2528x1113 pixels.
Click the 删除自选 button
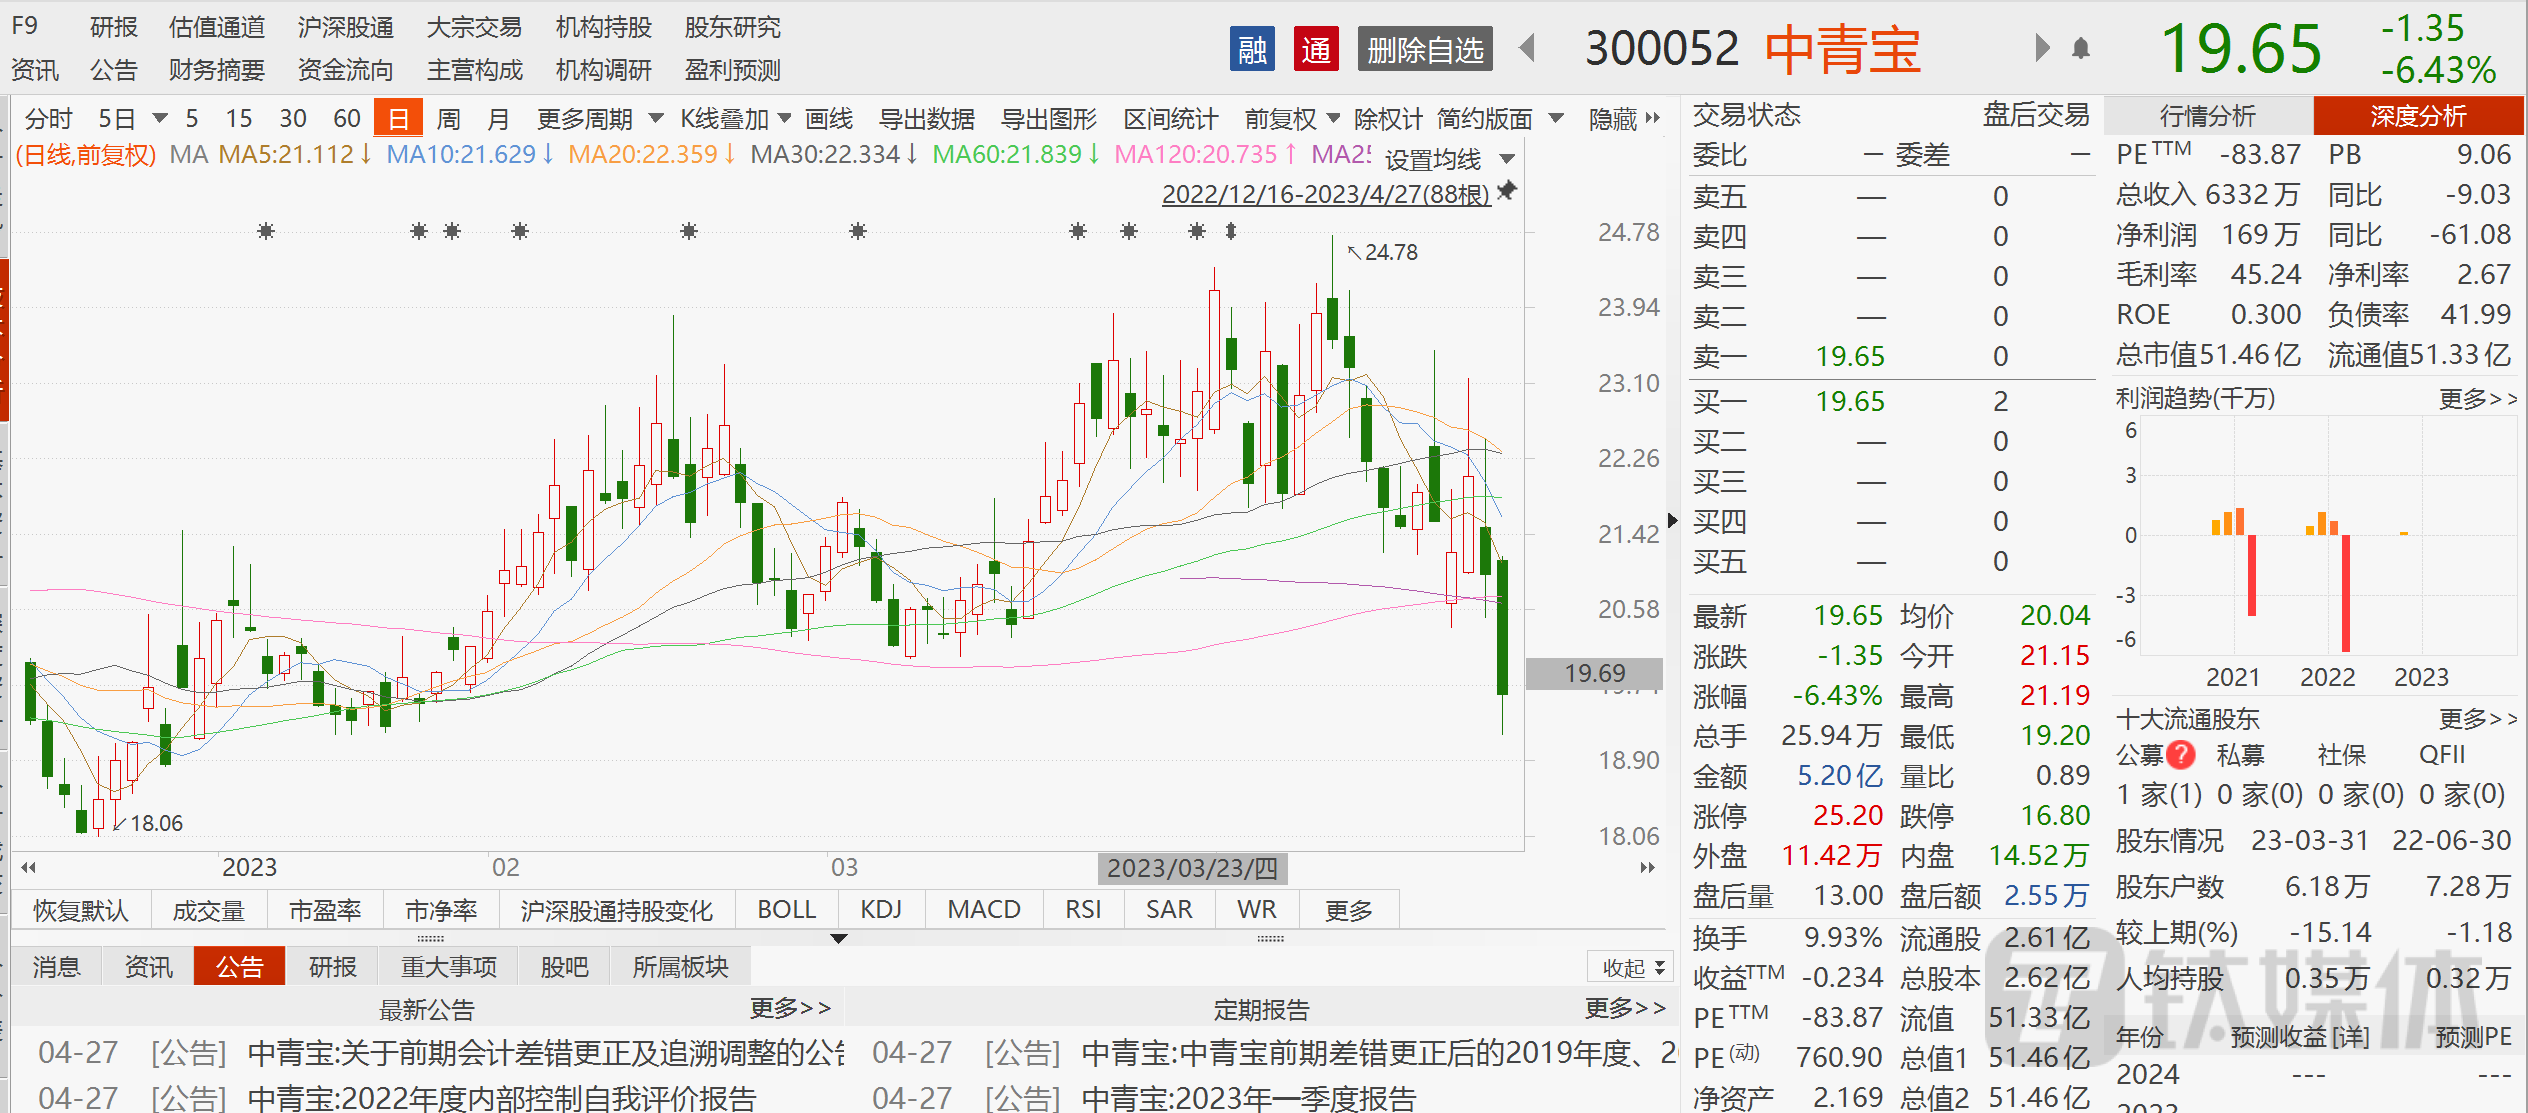click(1424, 49)
